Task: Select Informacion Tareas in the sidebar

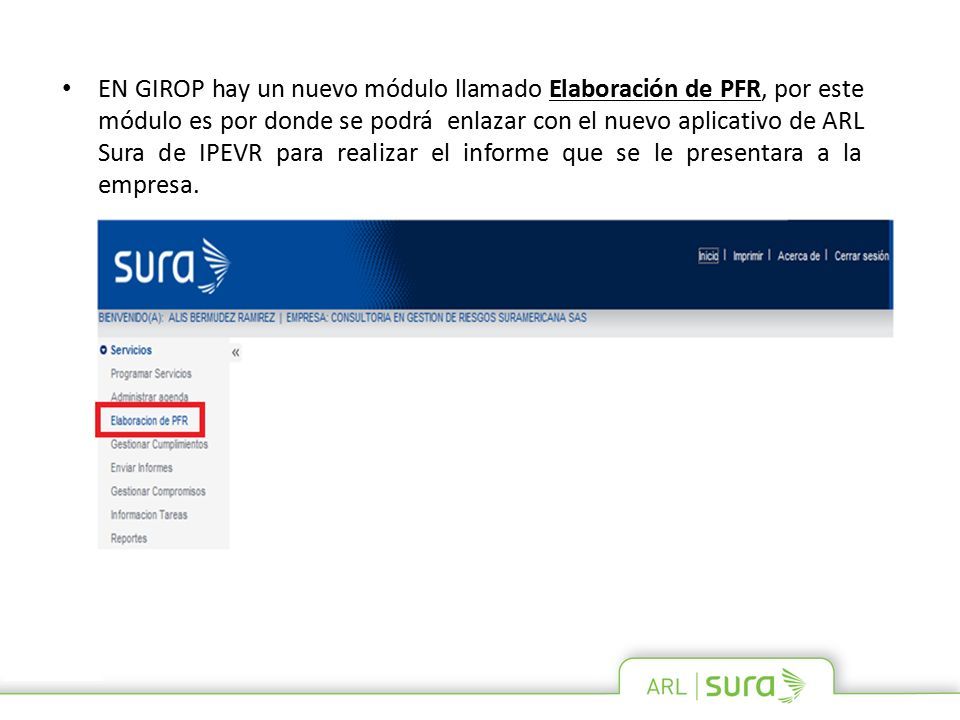Action: click(x=149, y=515)
